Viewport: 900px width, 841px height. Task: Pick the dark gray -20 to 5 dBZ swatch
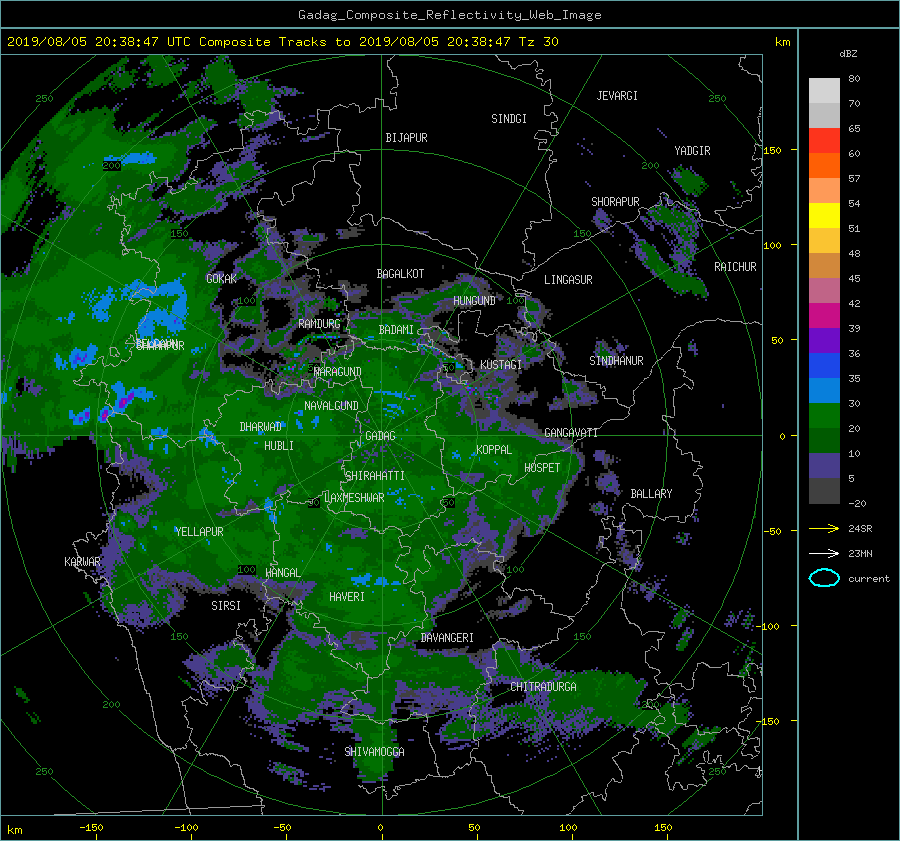(x=824, y=491)
